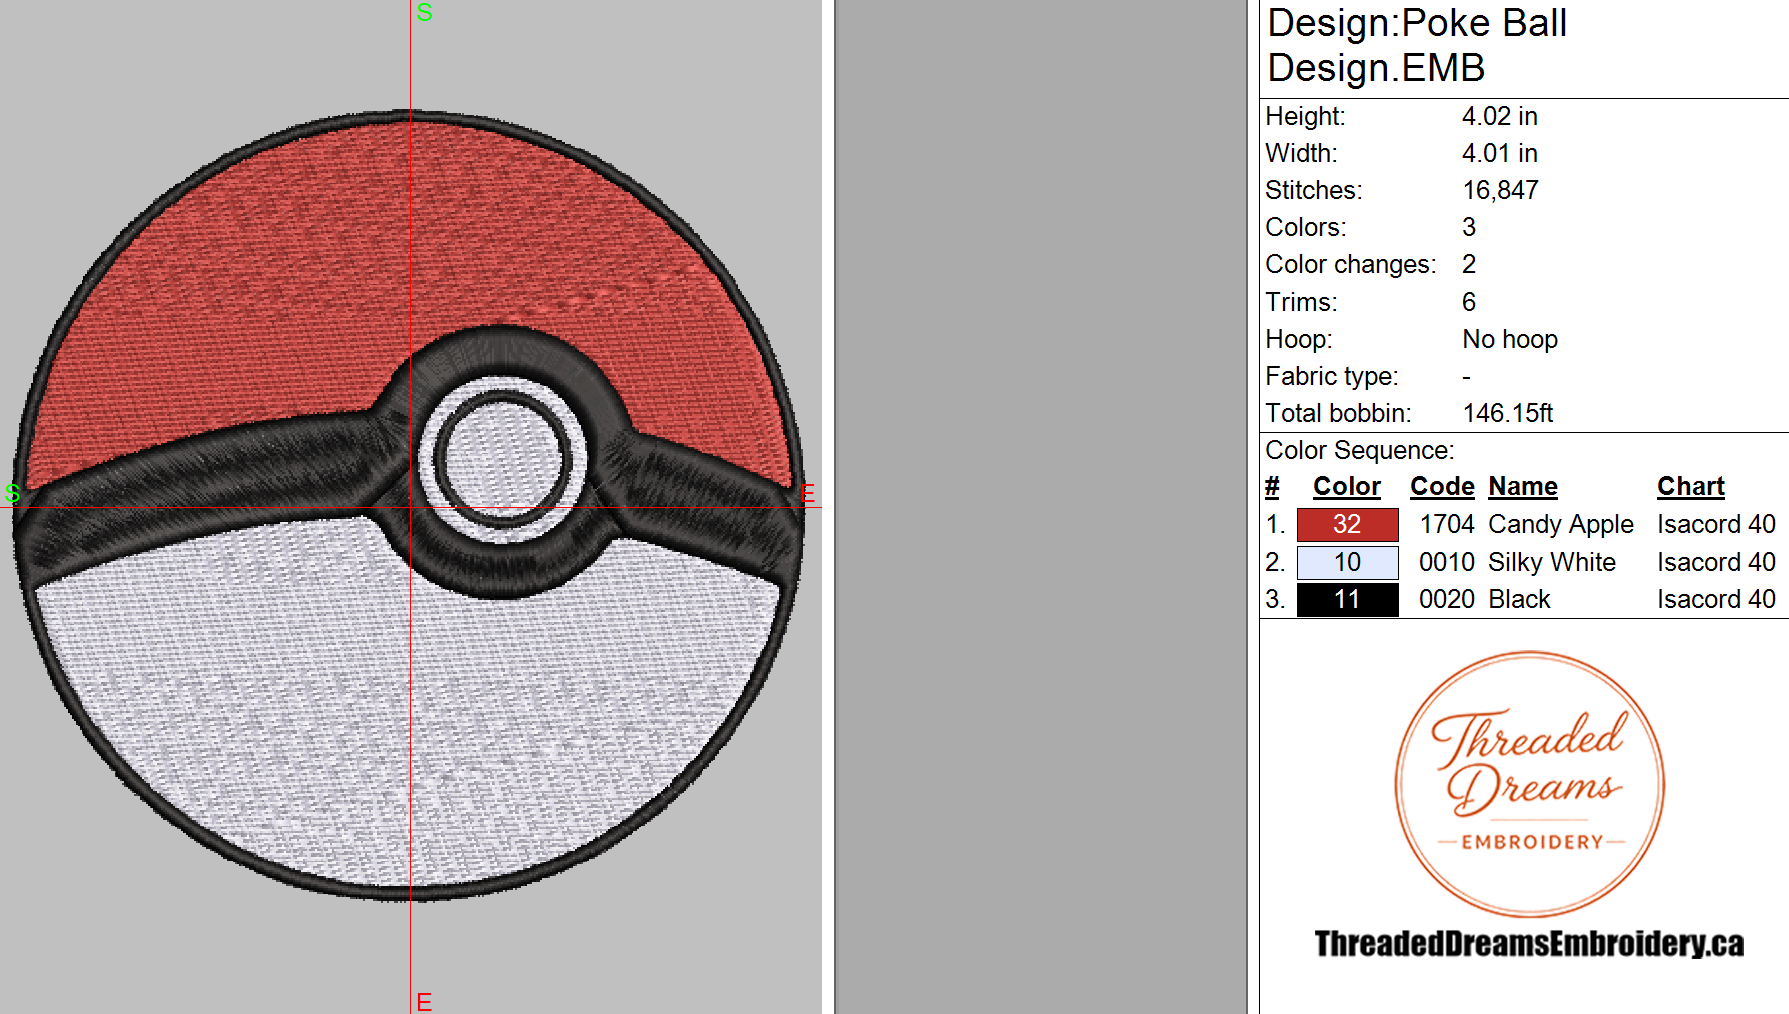Click the Silky White color swatch 10
Image resolution: width=1789 pixels, height=1014 pixels.
click(1347, 562)
